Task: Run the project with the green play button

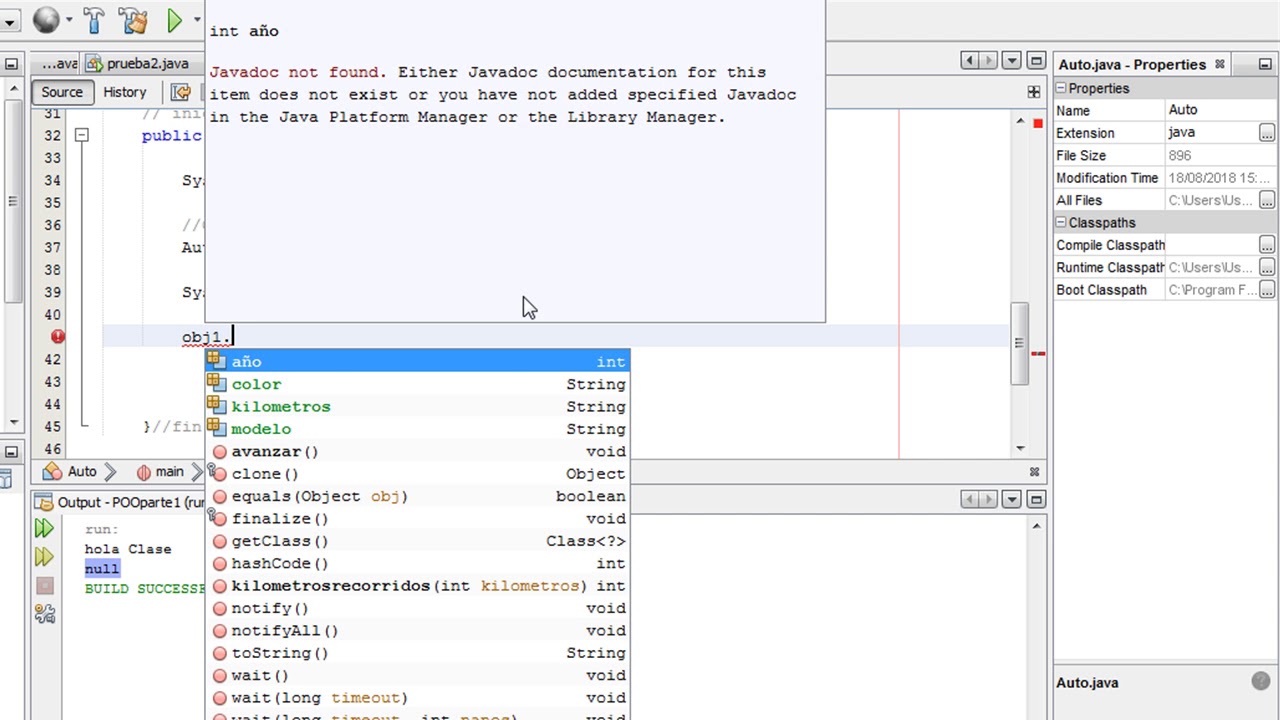Action: point(174,19)
